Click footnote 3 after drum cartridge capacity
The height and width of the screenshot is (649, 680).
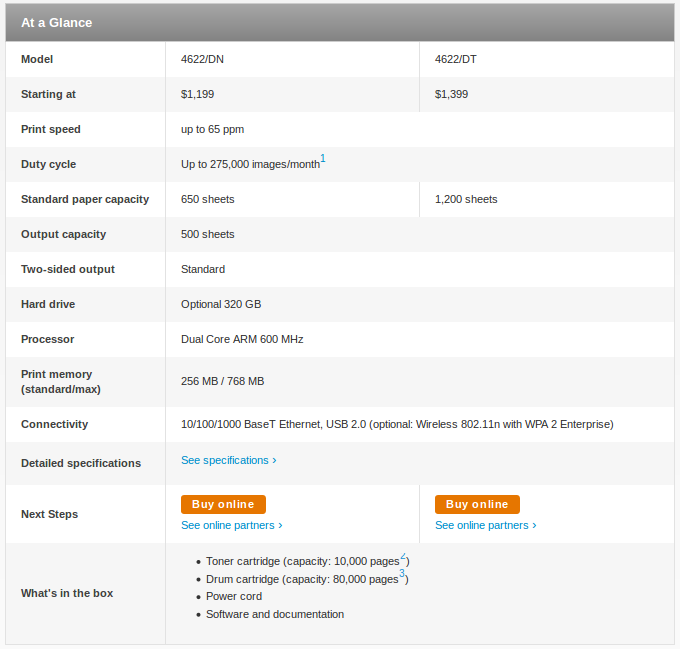click(x=402, y=574)
